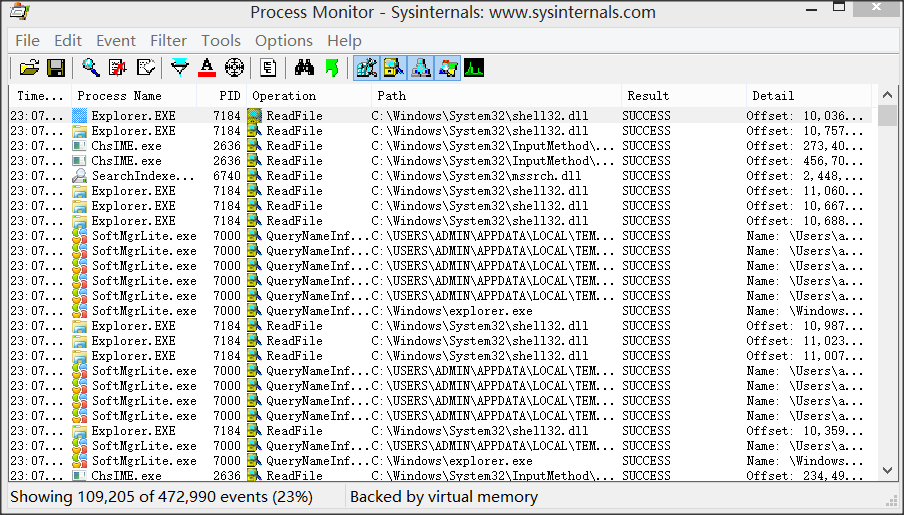Click the Offset: 10,036... detail cell
904x515 pixels.
coord(805,116)
